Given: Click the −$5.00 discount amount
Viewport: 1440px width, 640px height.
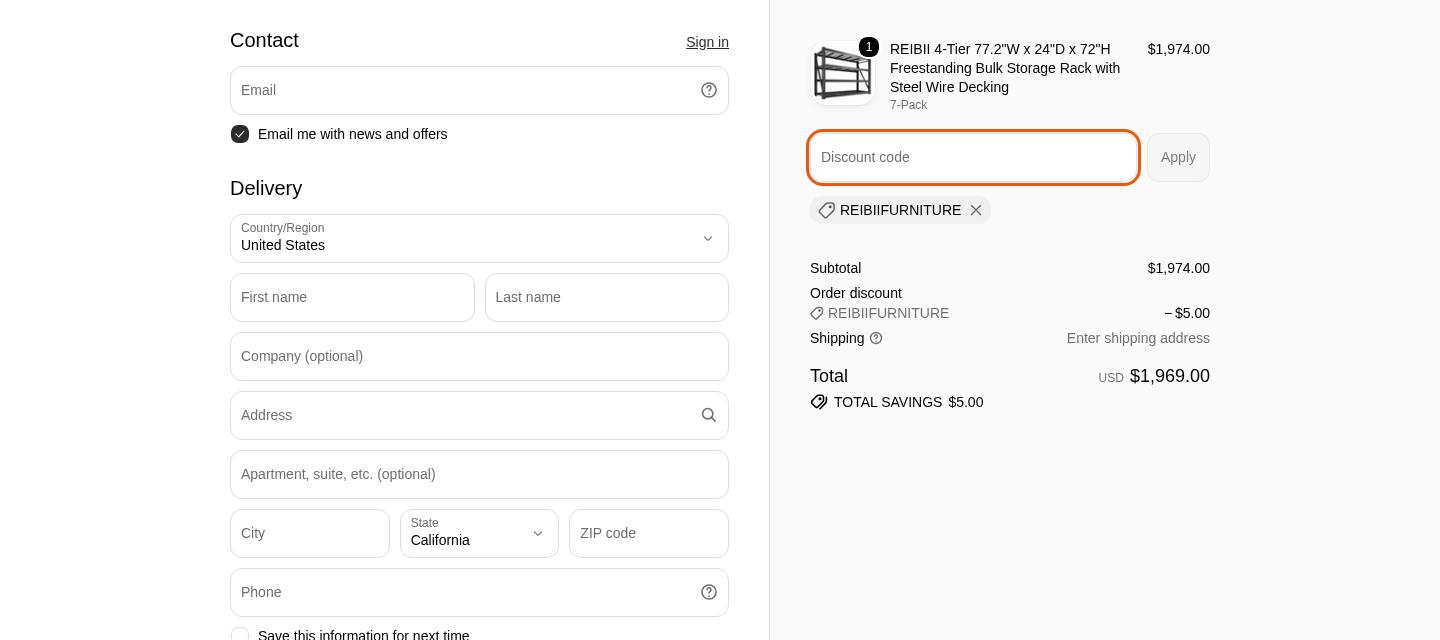Looking at the screenshot, I should coord(1186,313).
